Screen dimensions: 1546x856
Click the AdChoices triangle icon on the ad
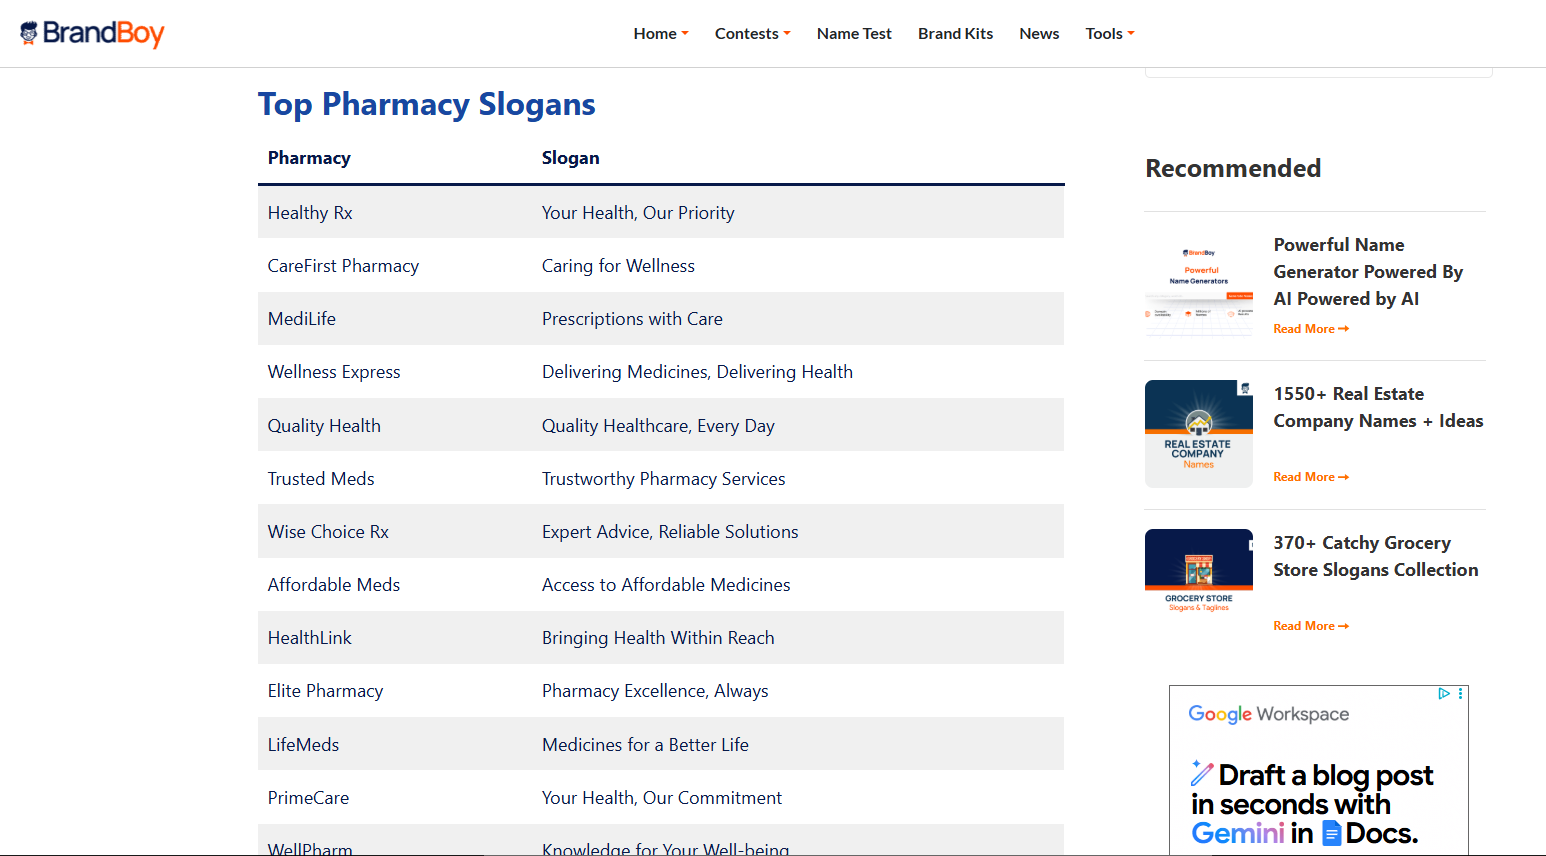pyautogui.click(x=1444, y=693)
